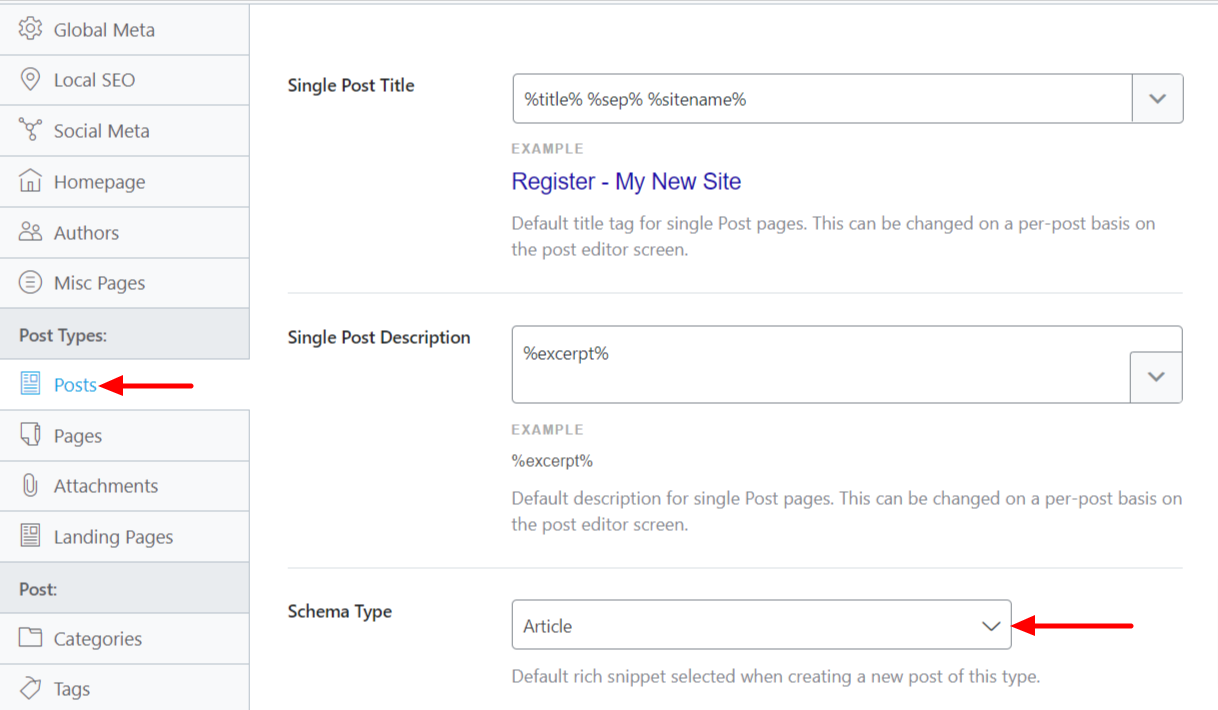1218x710 pixels.
Task: Click the Landing Pages icon
Action: click(31, 536)
